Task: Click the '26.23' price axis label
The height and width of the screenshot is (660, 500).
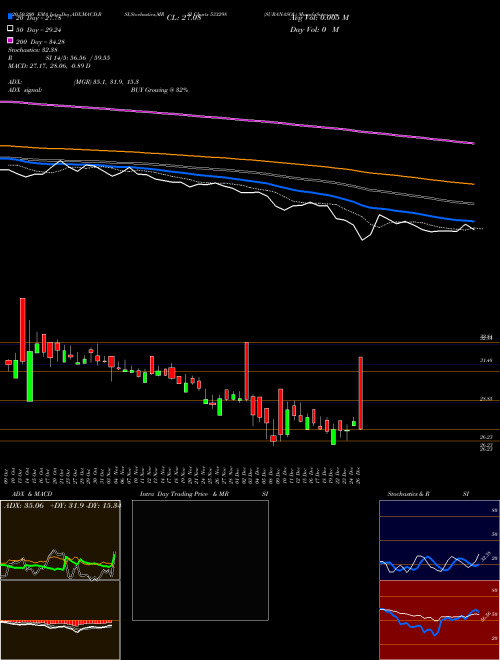Action: click(486, 438)
